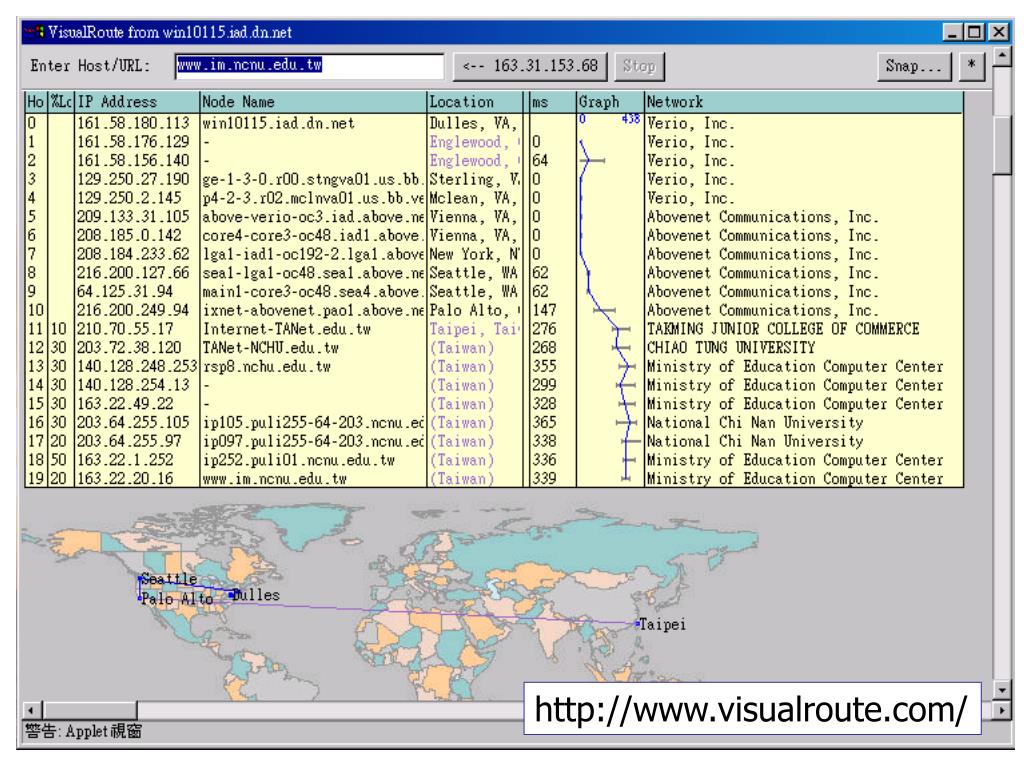Click the horizontal scrollbar right arrow

1002,710
